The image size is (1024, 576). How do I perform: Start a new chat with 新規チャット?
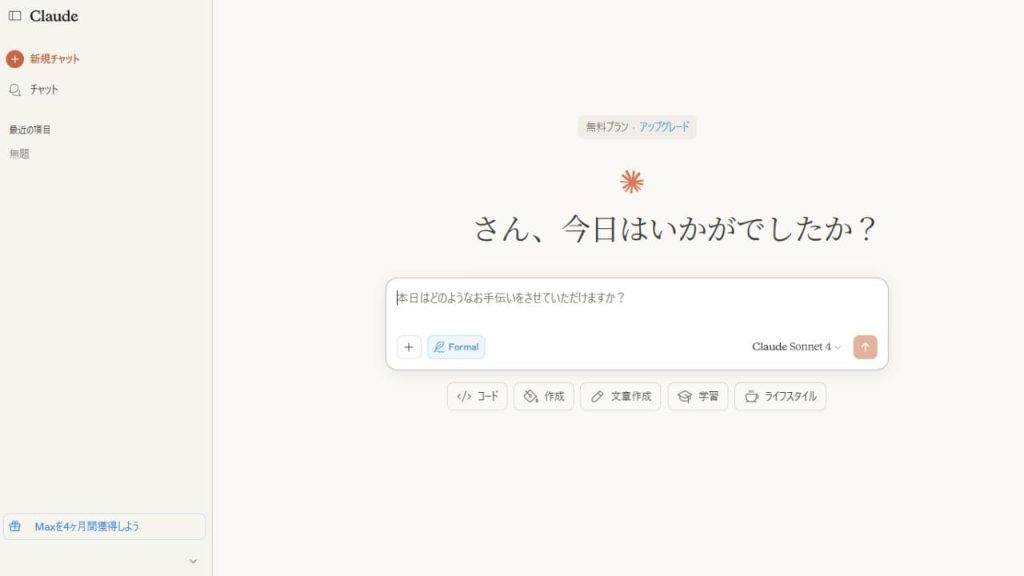43,59
